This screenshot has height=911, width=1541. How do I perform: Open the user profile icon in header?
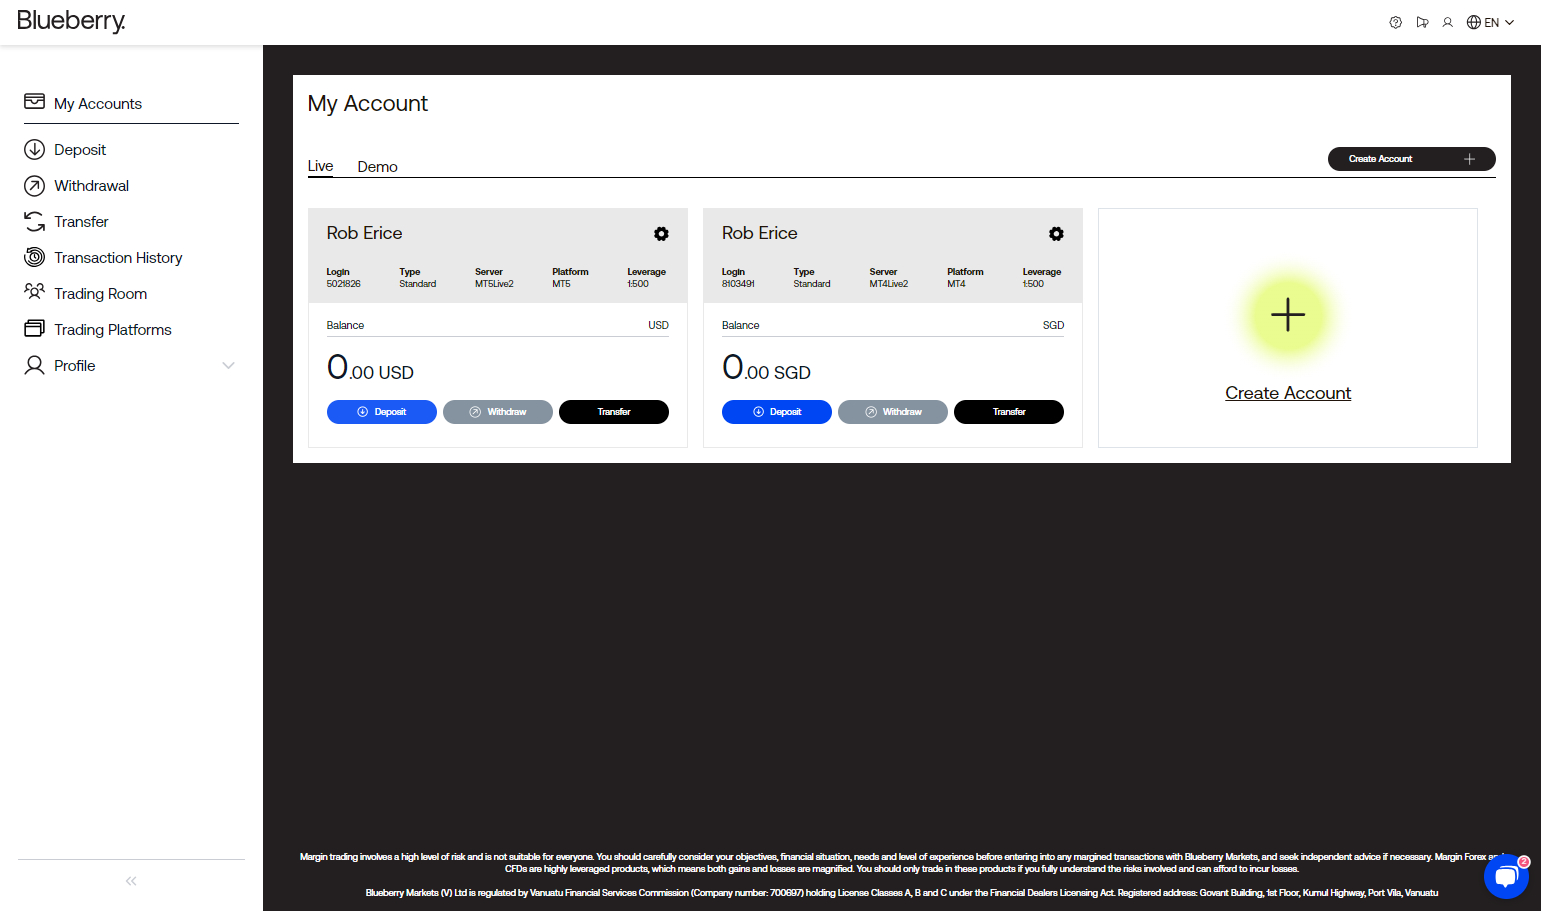(1447, 22)
